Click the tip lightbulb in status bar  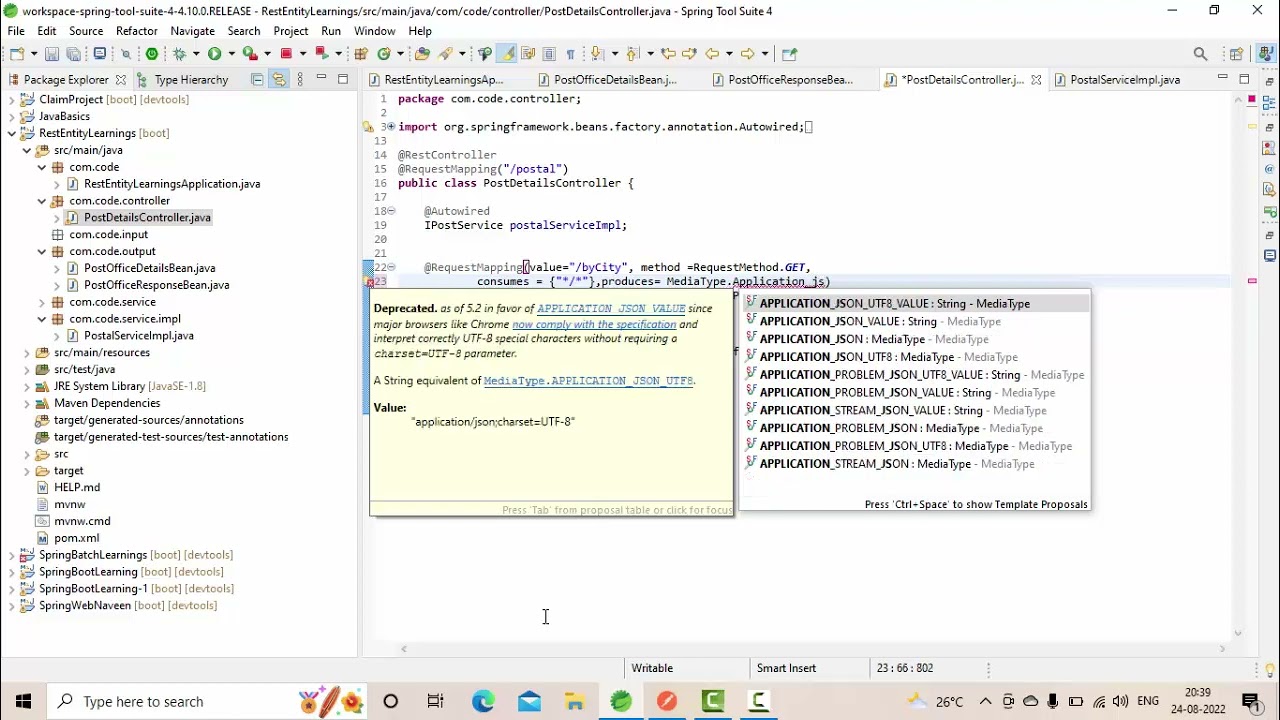1270,669
